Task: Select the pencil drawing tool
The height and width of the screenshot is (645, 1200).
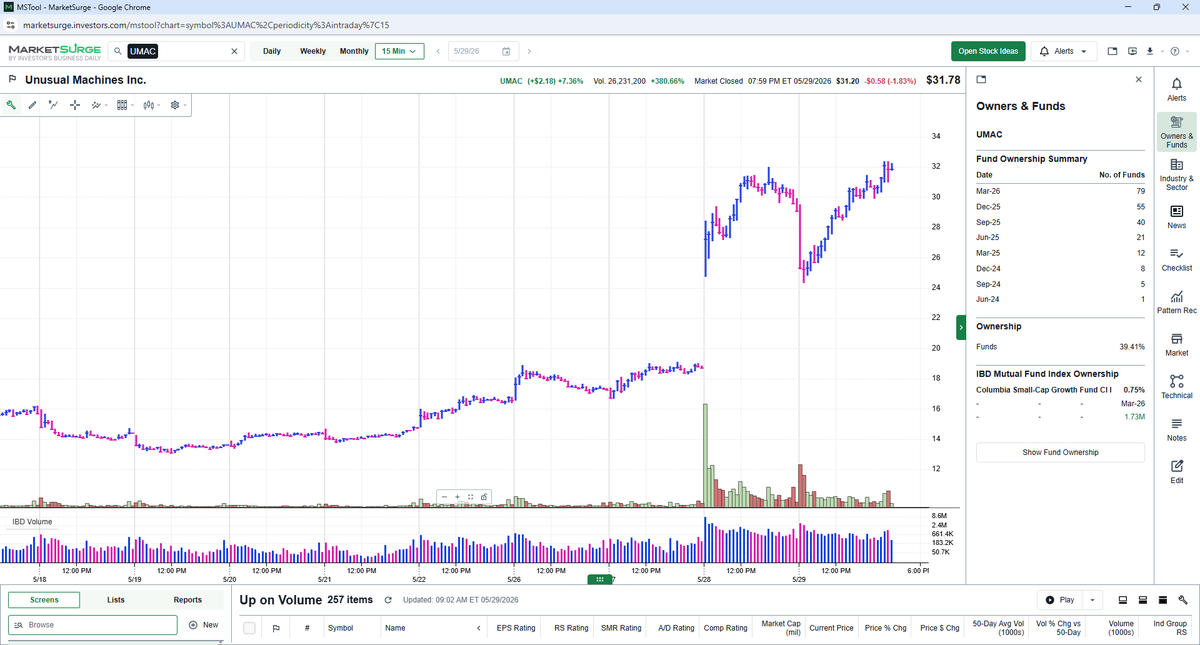Action: (x=32, y=104)
